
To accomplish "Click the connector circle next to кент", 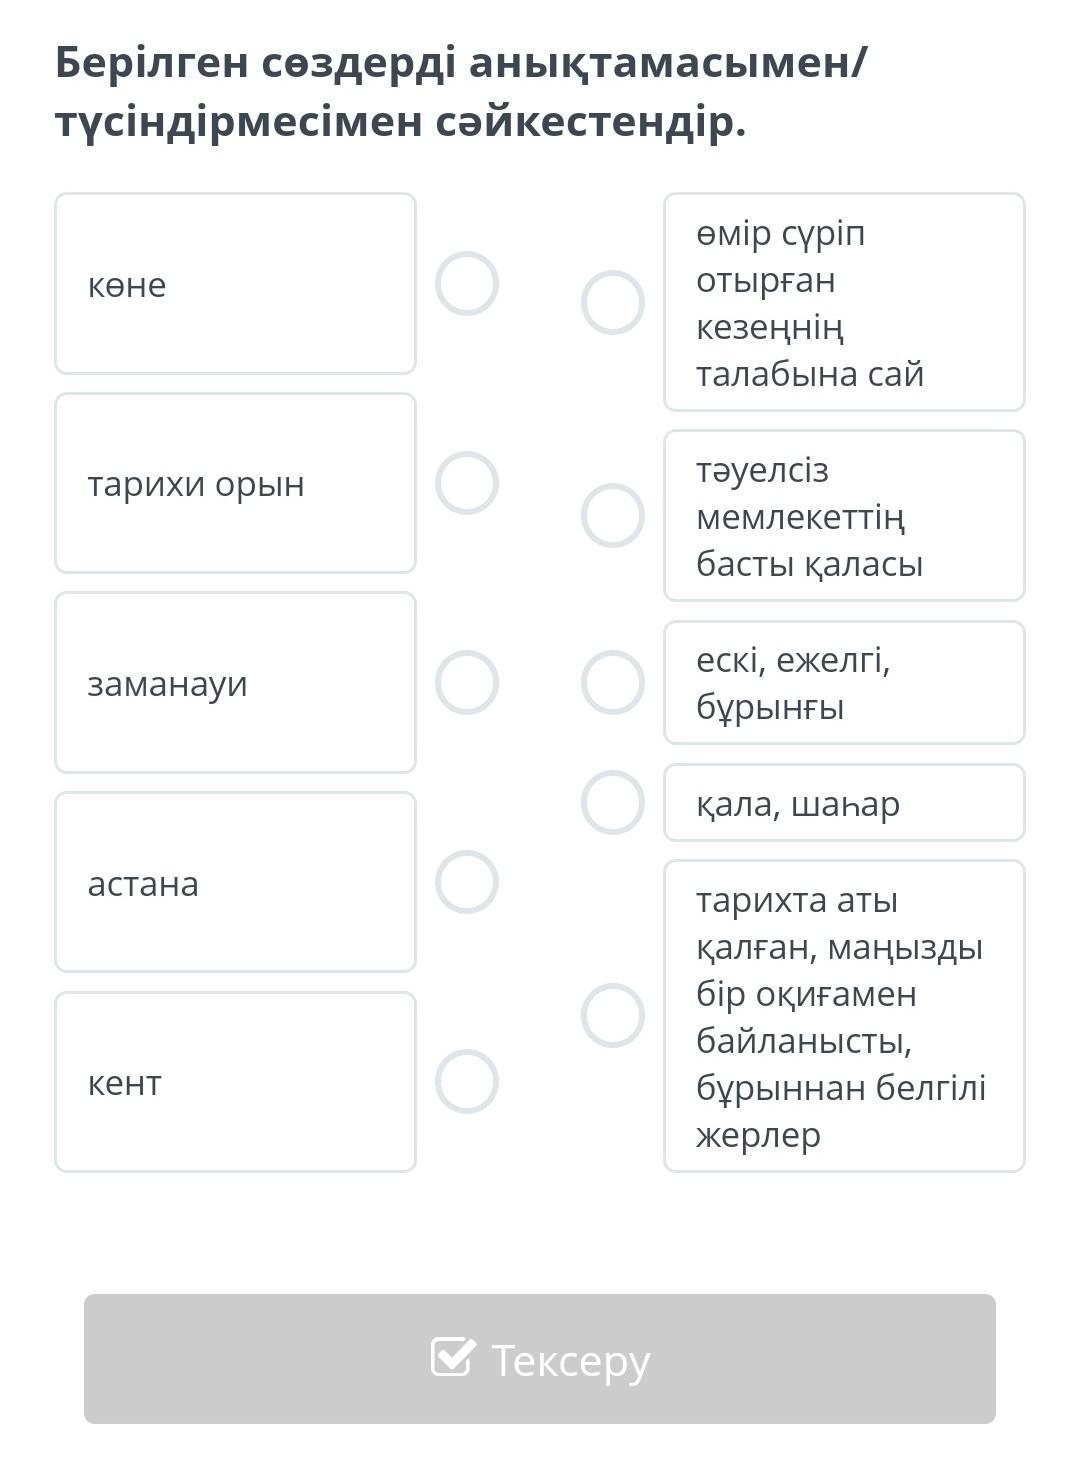I will (x=467, y=1081).
